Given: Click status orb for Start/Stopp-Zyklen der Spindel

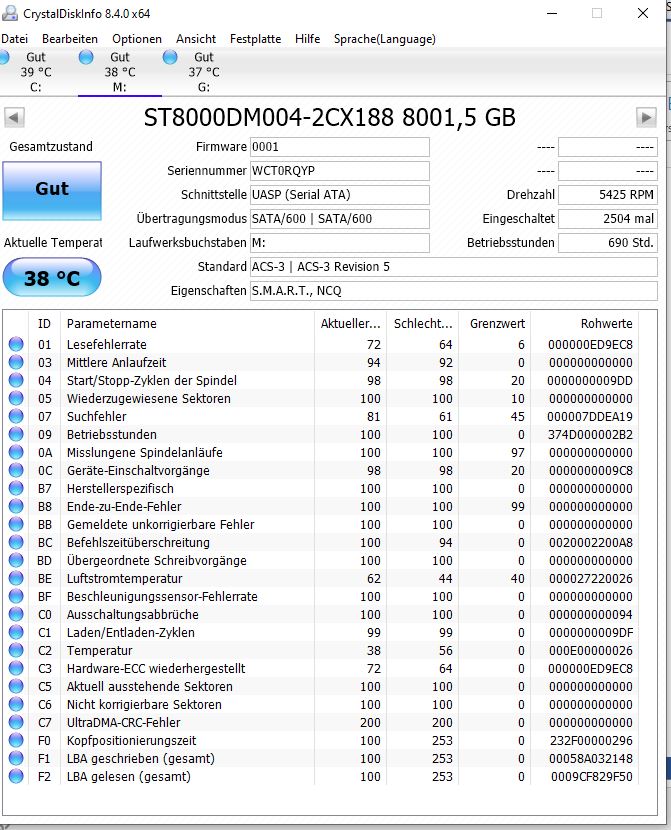Looking at the screenshot, I should (x=16, y=380).
